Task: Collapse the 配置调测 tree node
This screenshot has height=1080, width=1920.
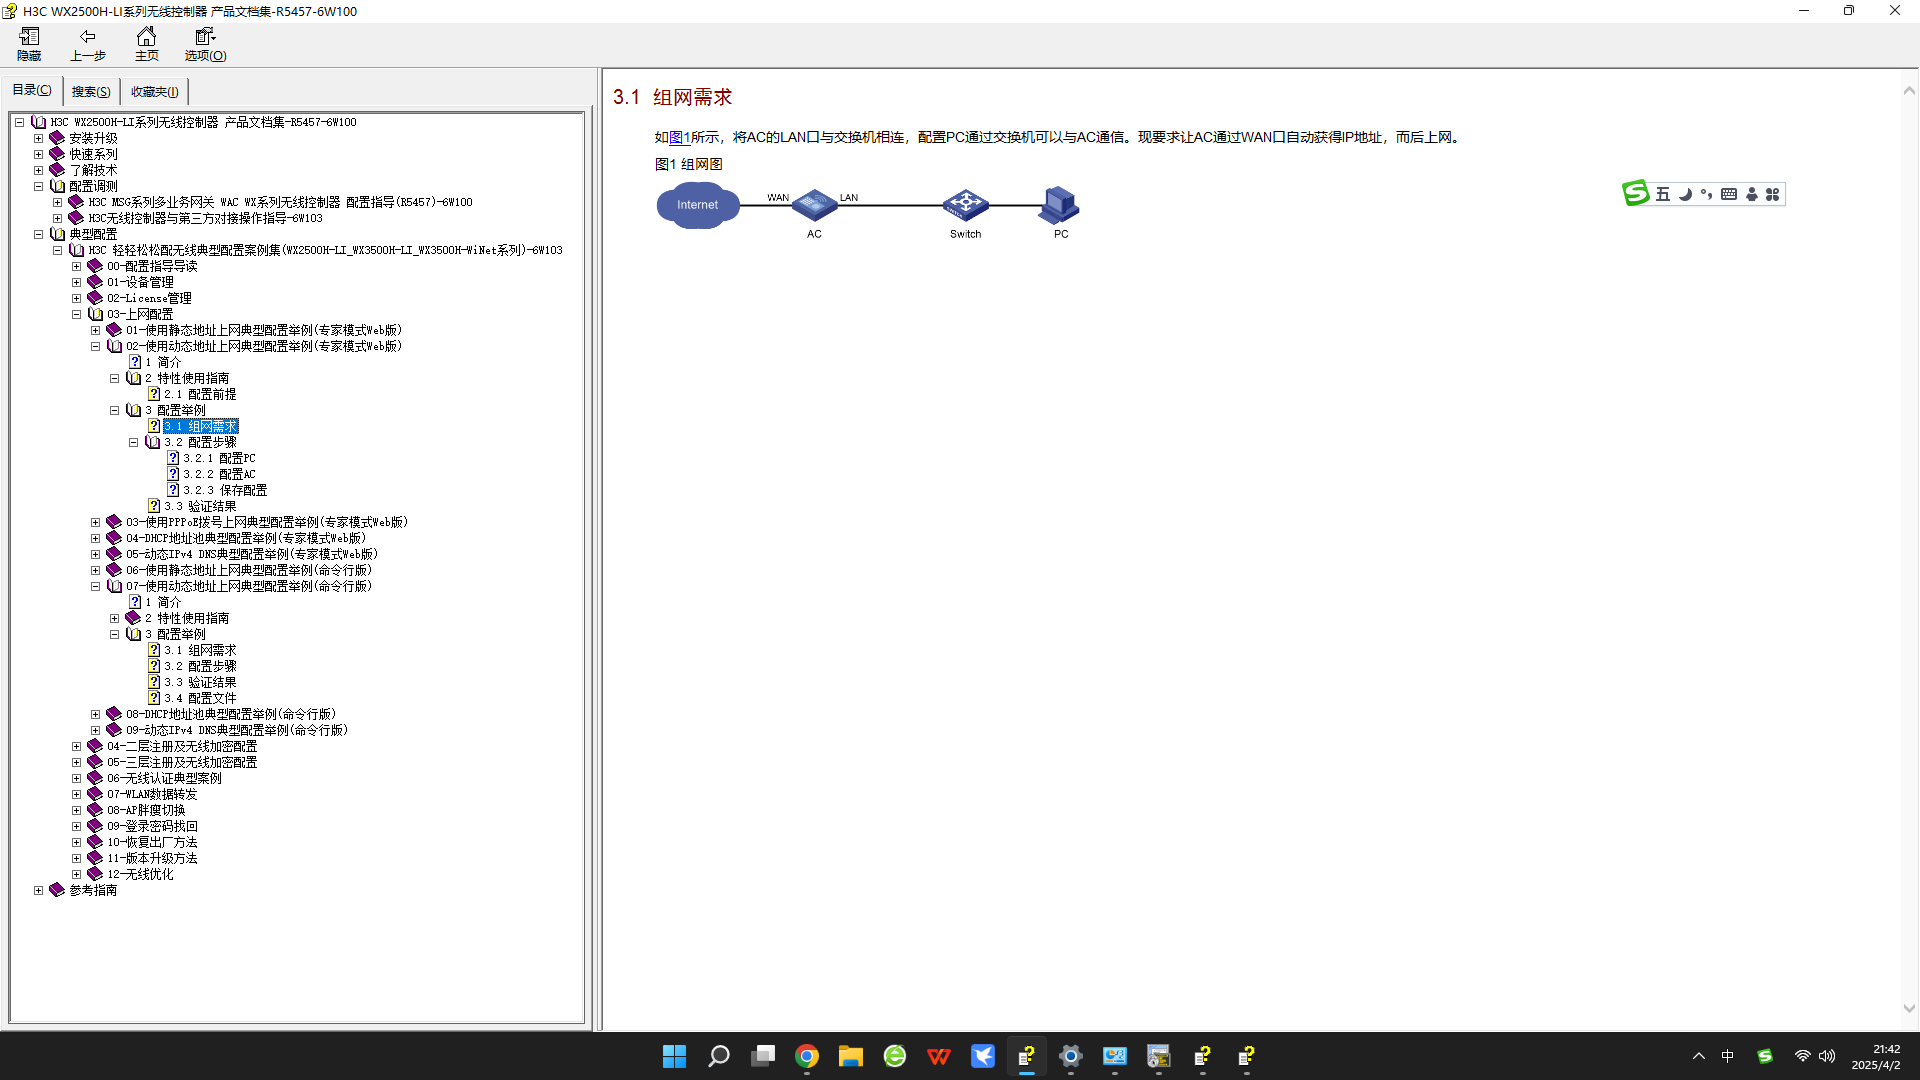Action: coord(39,186)
